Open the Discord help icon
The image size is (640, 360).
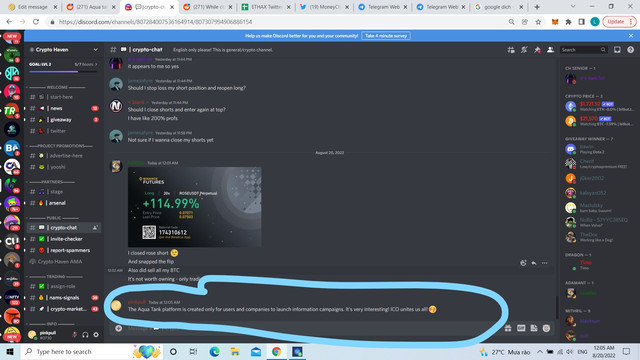tap(631, 50)
